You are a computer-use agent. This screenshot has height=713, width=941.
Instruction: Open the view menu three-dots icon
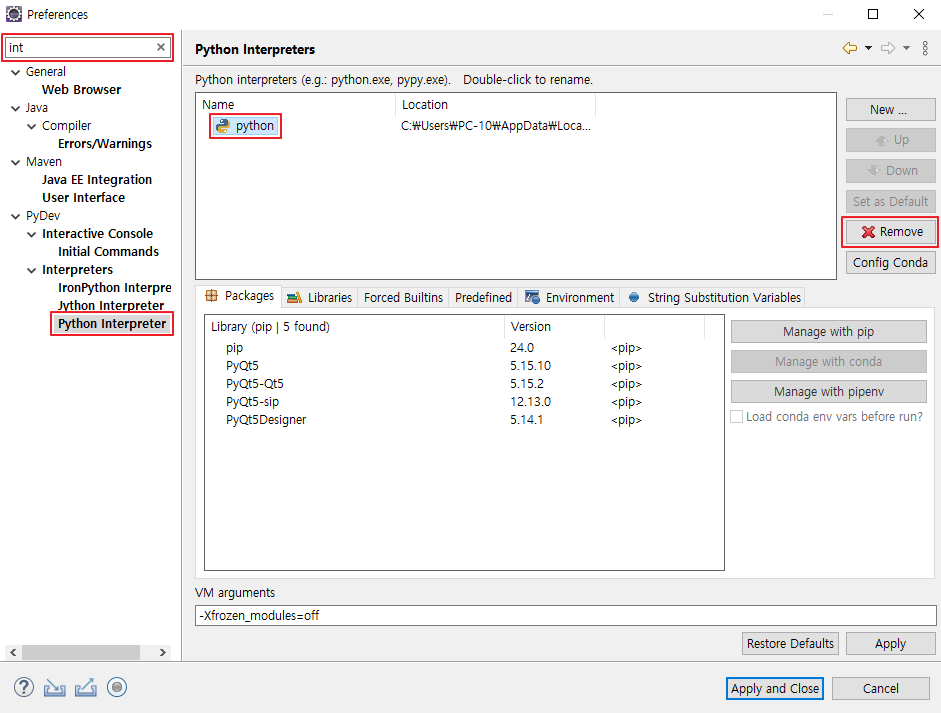[x=925, y=48]
